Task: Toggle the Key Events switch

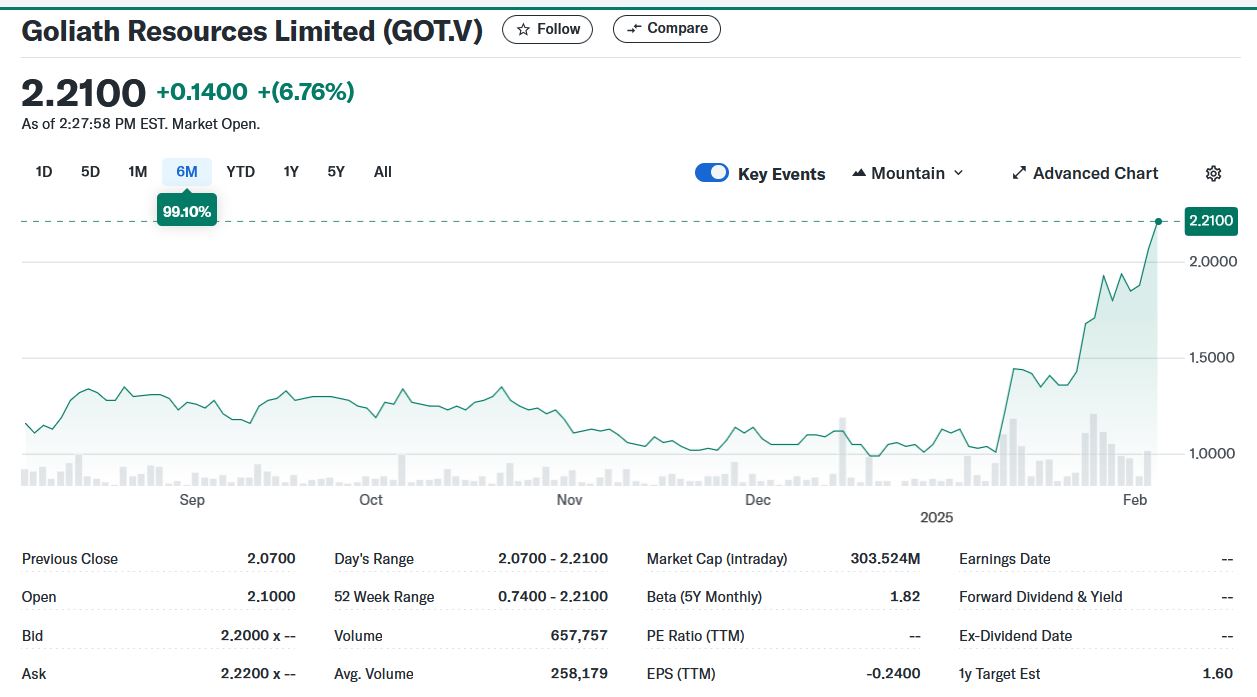Action: [x=712, y=173]
